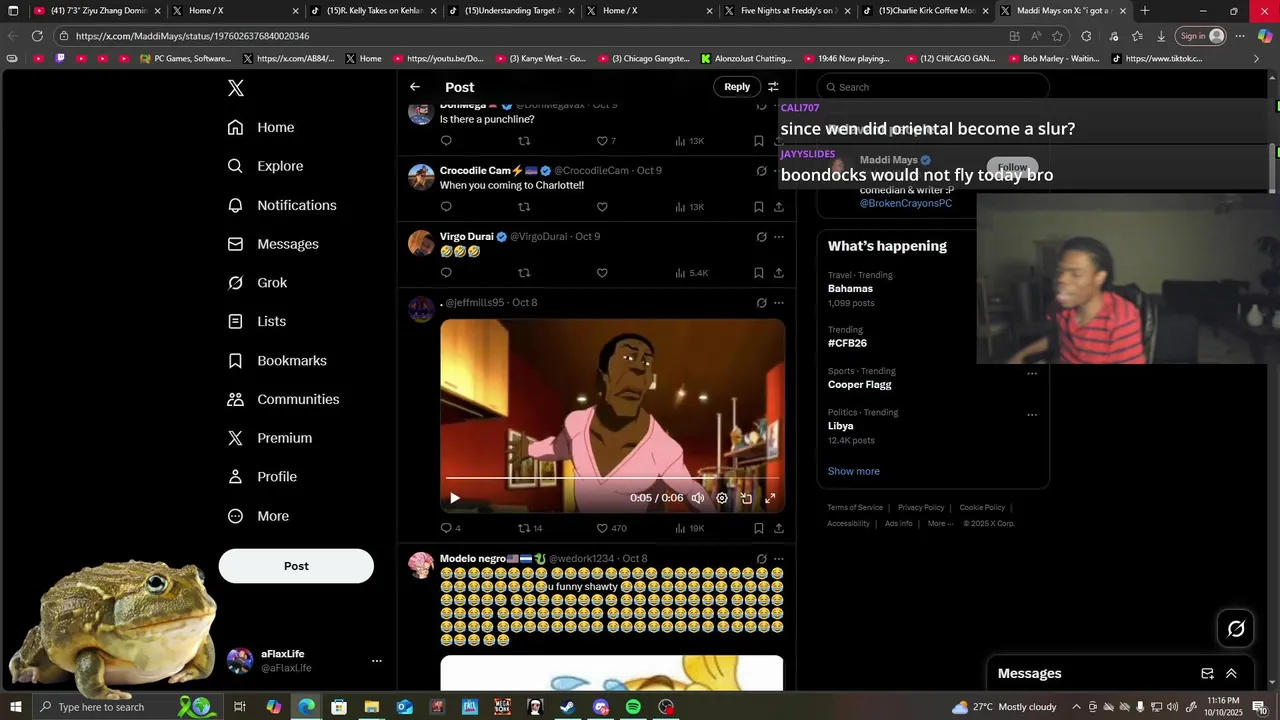
Task: Open Messages in X sidebar
Action: pyautogui.click(x=273, y=244)
